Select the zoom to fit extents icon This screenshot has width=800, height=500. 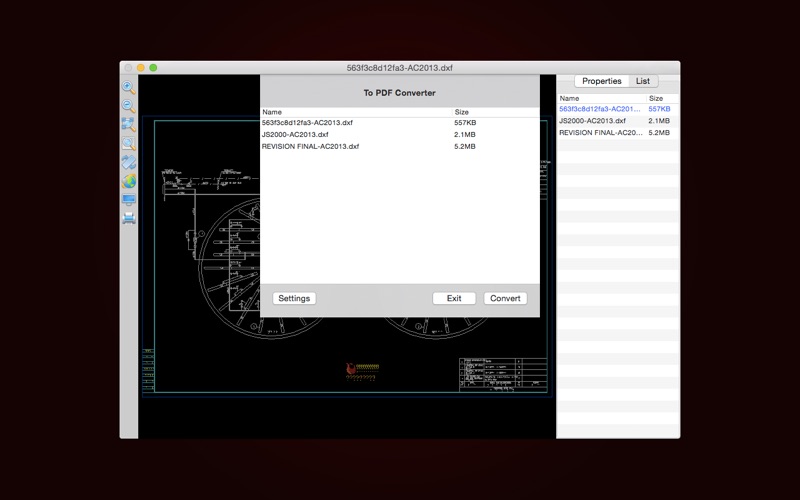[x=128, y=125]
